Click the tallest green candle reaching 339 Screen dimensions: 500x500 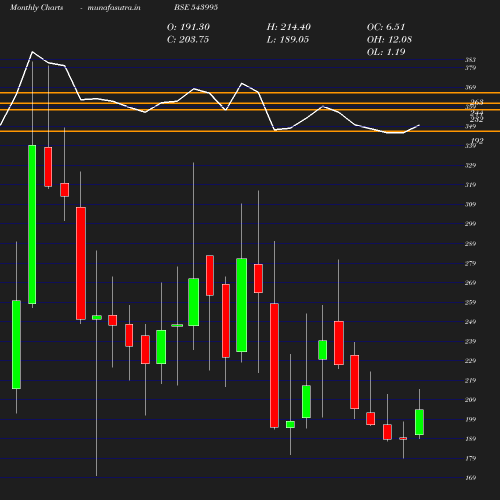pos(32,224)
